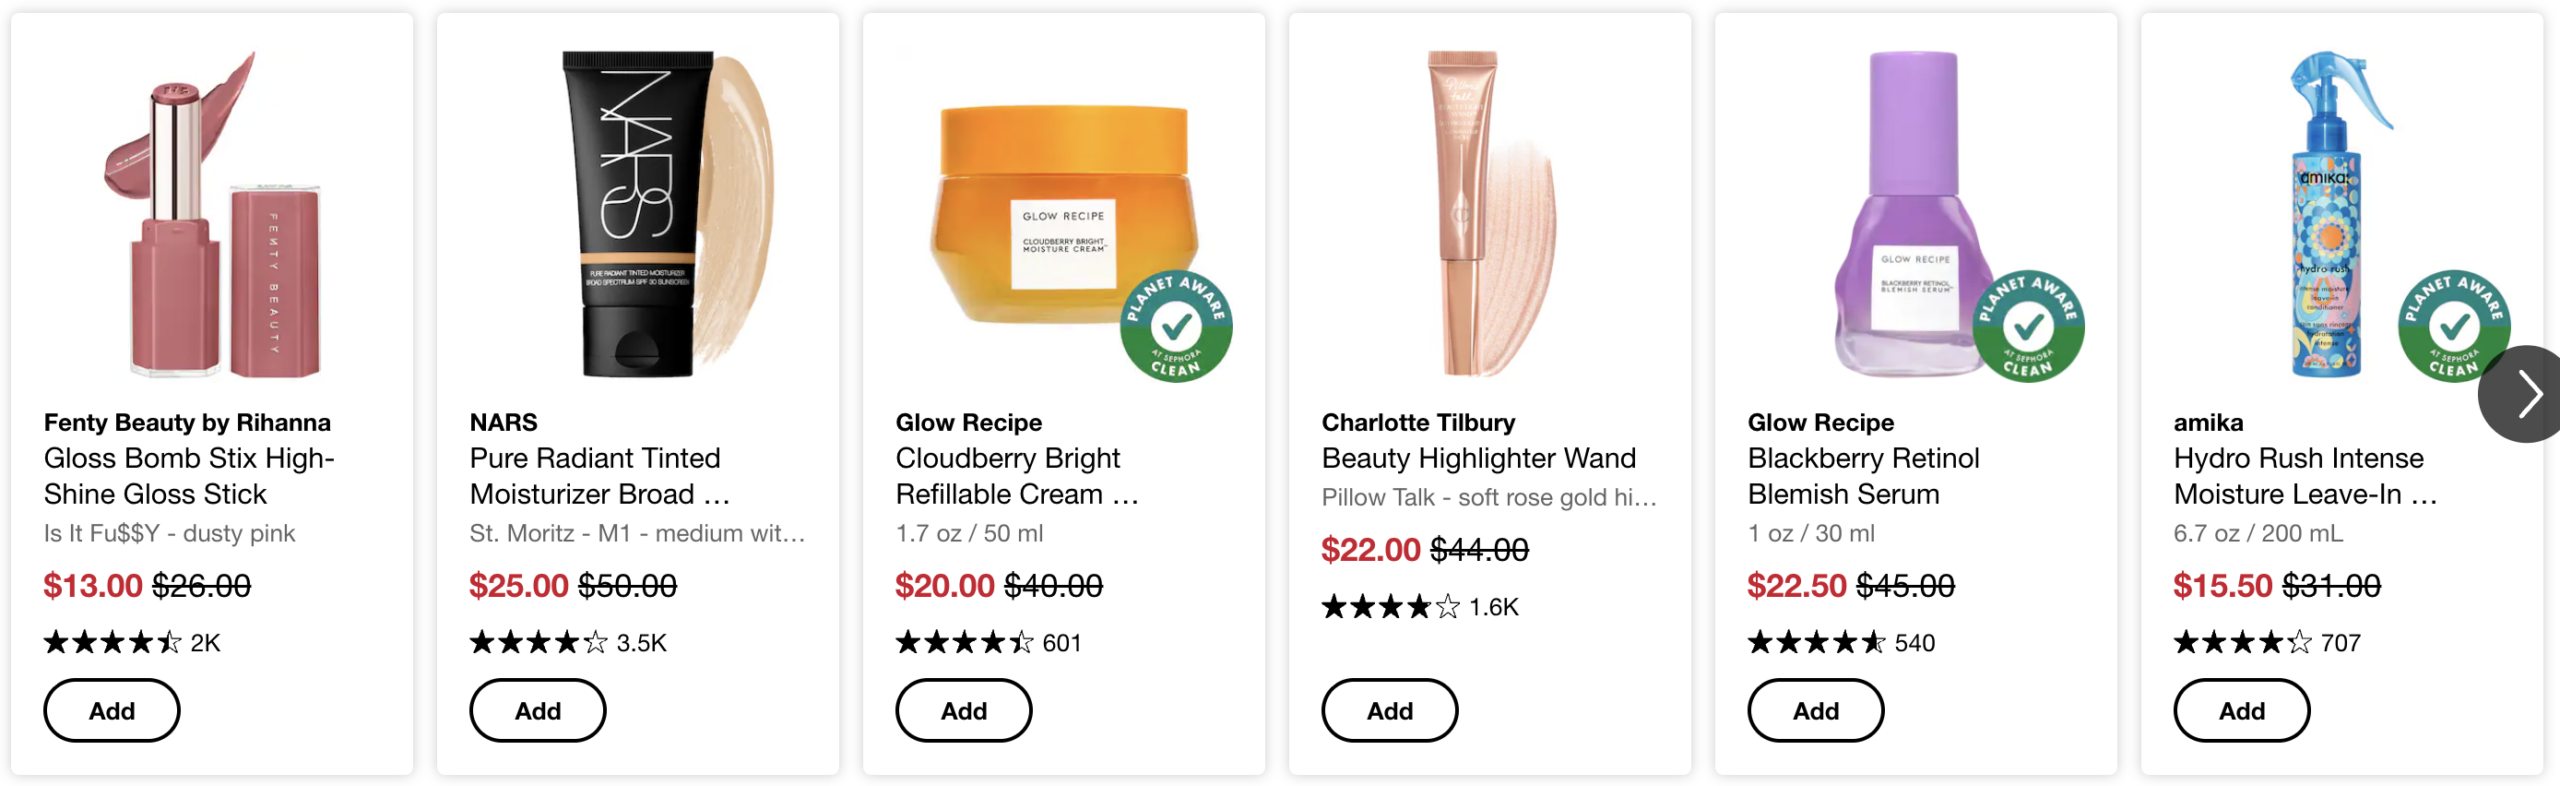Open Charlotte Tilbury highlighter wand image
The width and height of the screenshot is (2560, 786).
(1470, 215)
